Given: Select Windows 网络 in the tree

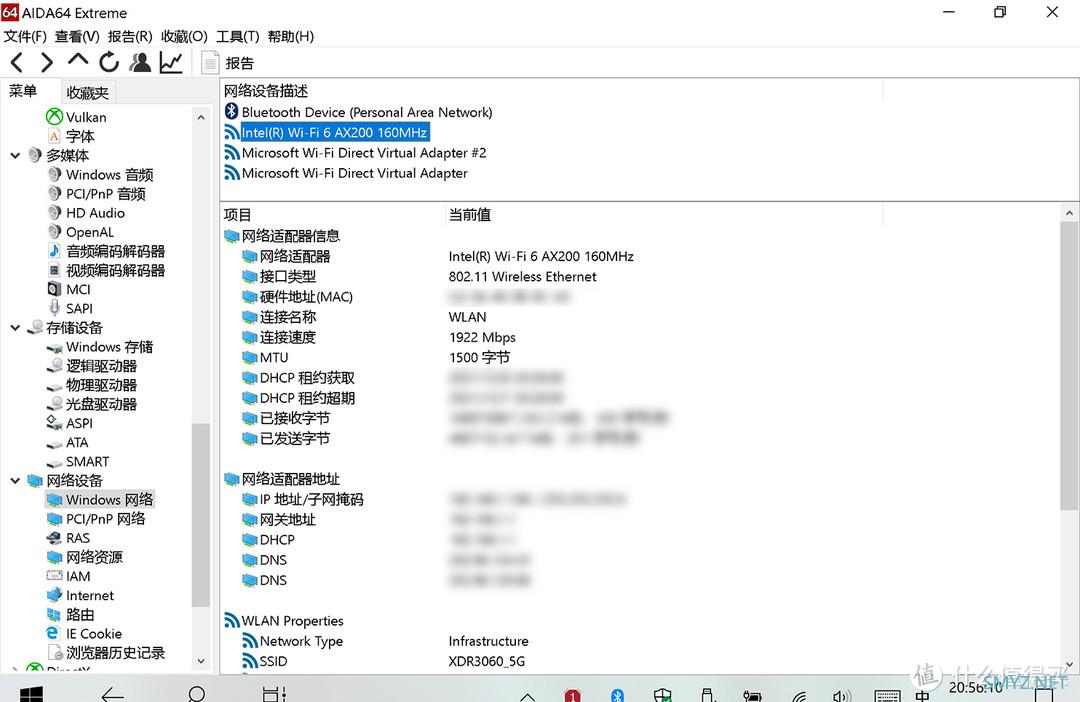Looking at the screenshot, I should (x=110, y=500).
